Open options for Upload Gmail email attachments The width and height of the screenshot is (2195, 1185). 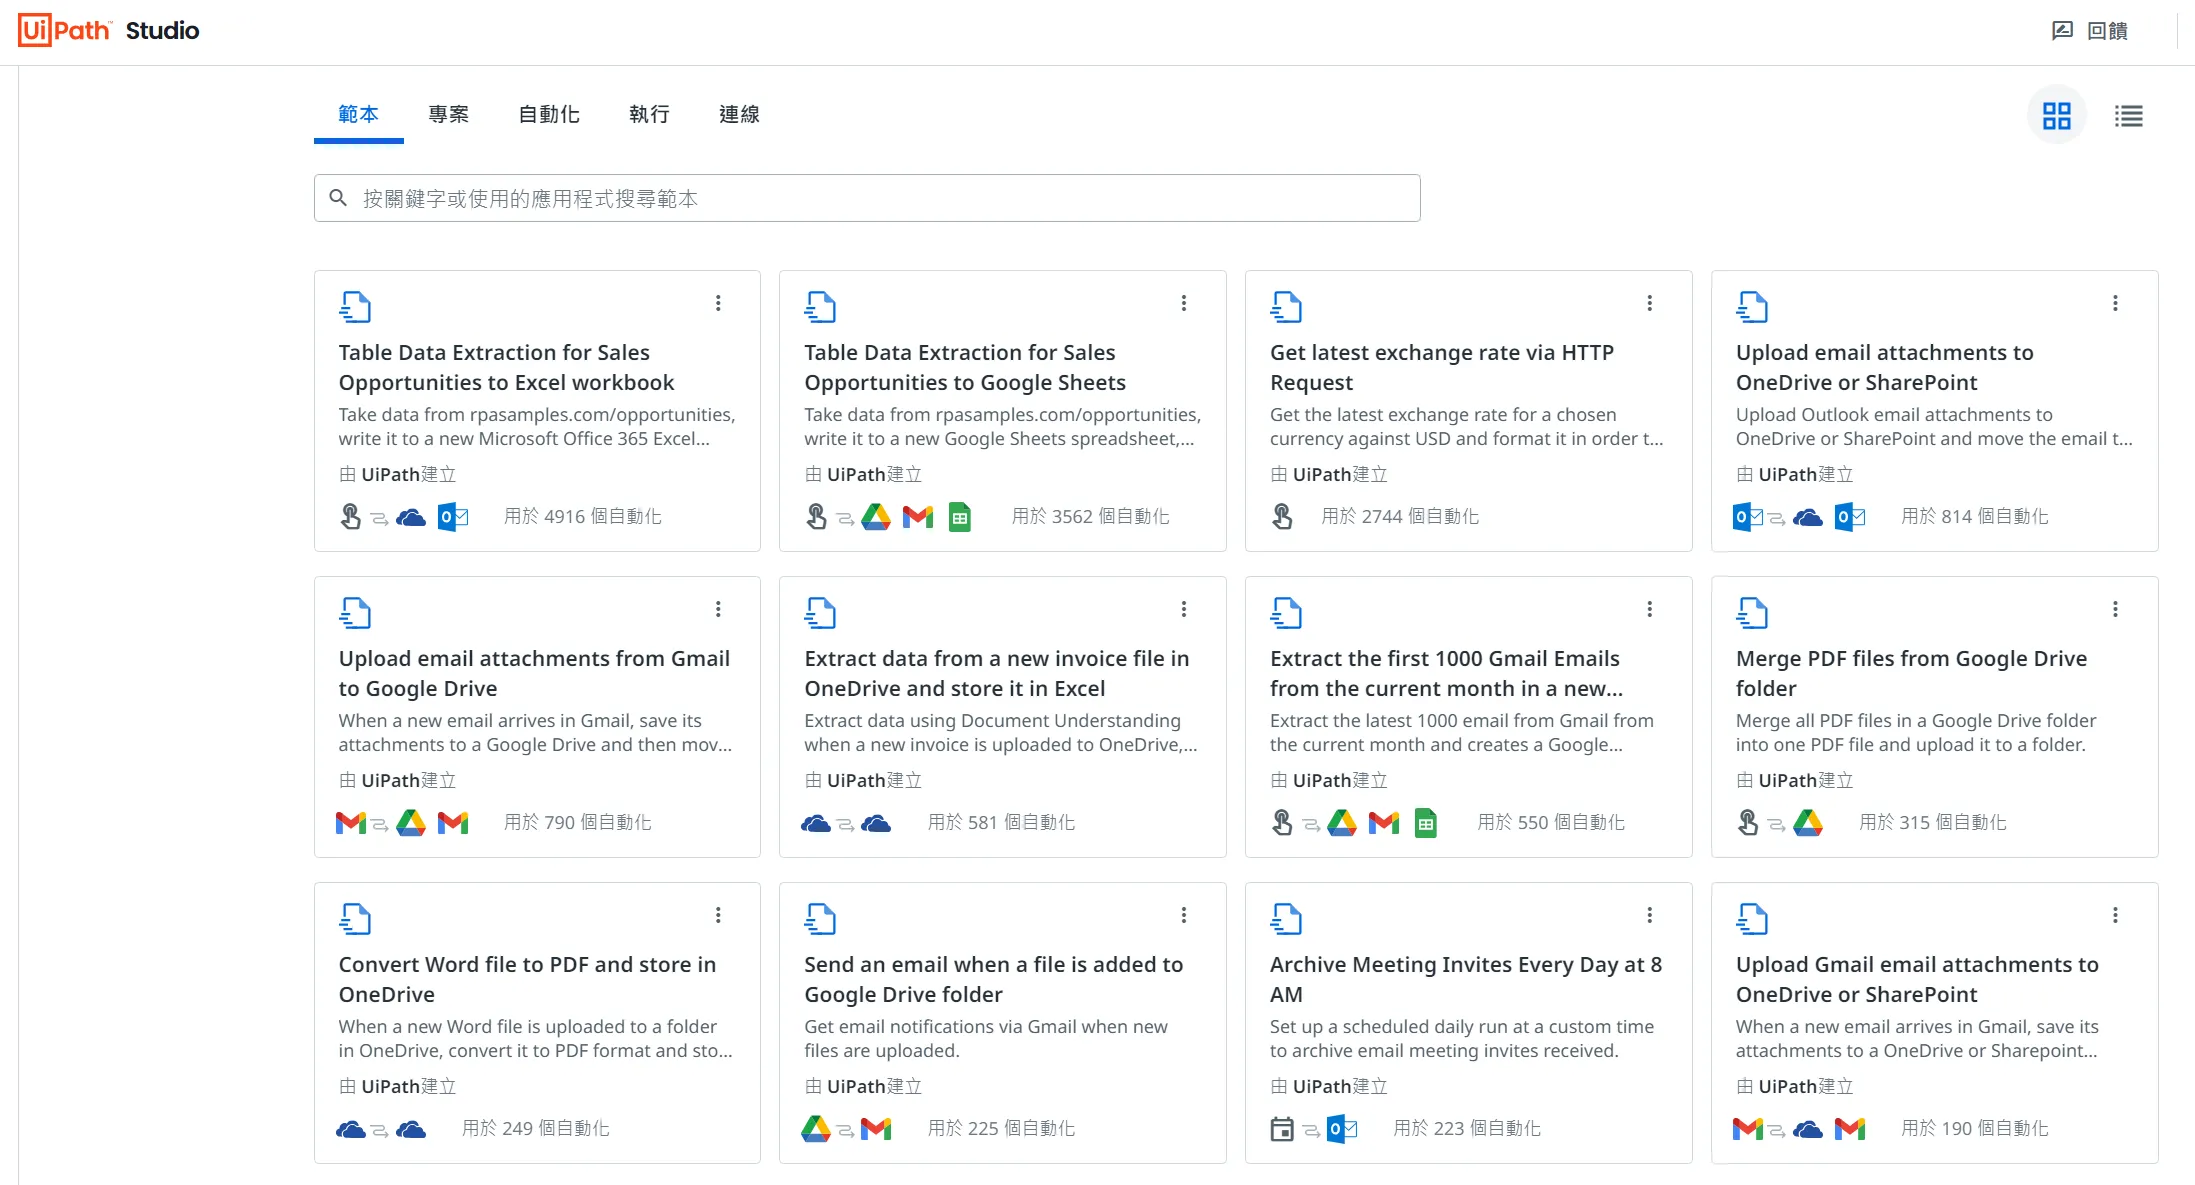(2115, 915)
